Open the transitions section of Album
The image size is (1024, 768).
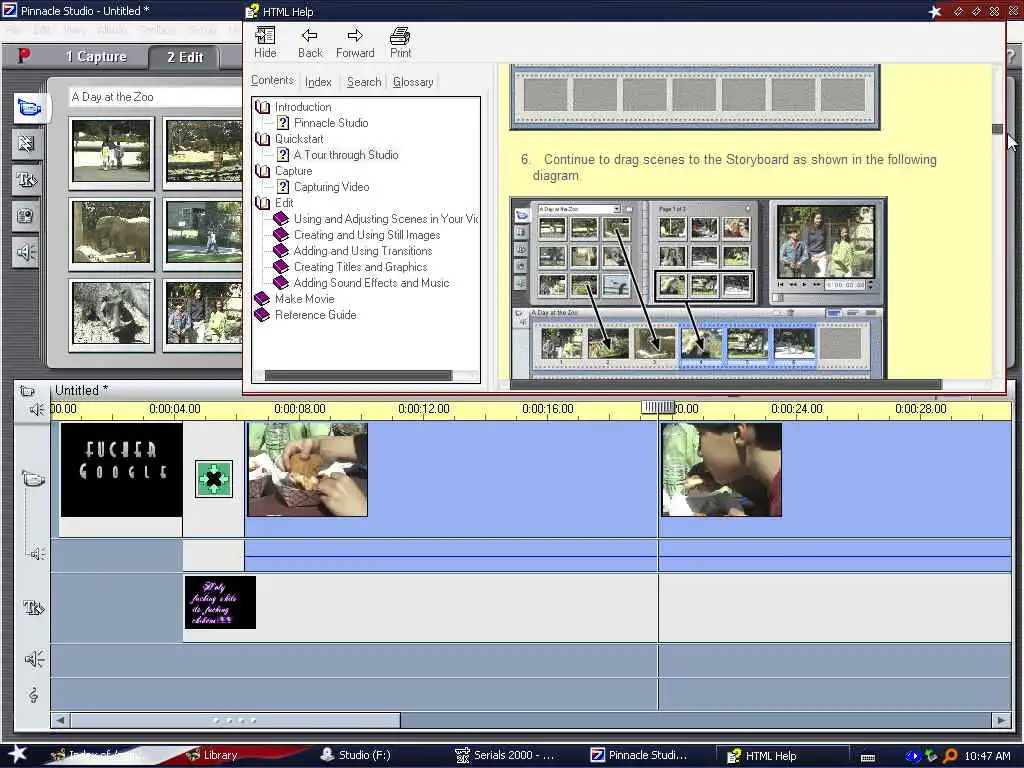pos(27,144)
